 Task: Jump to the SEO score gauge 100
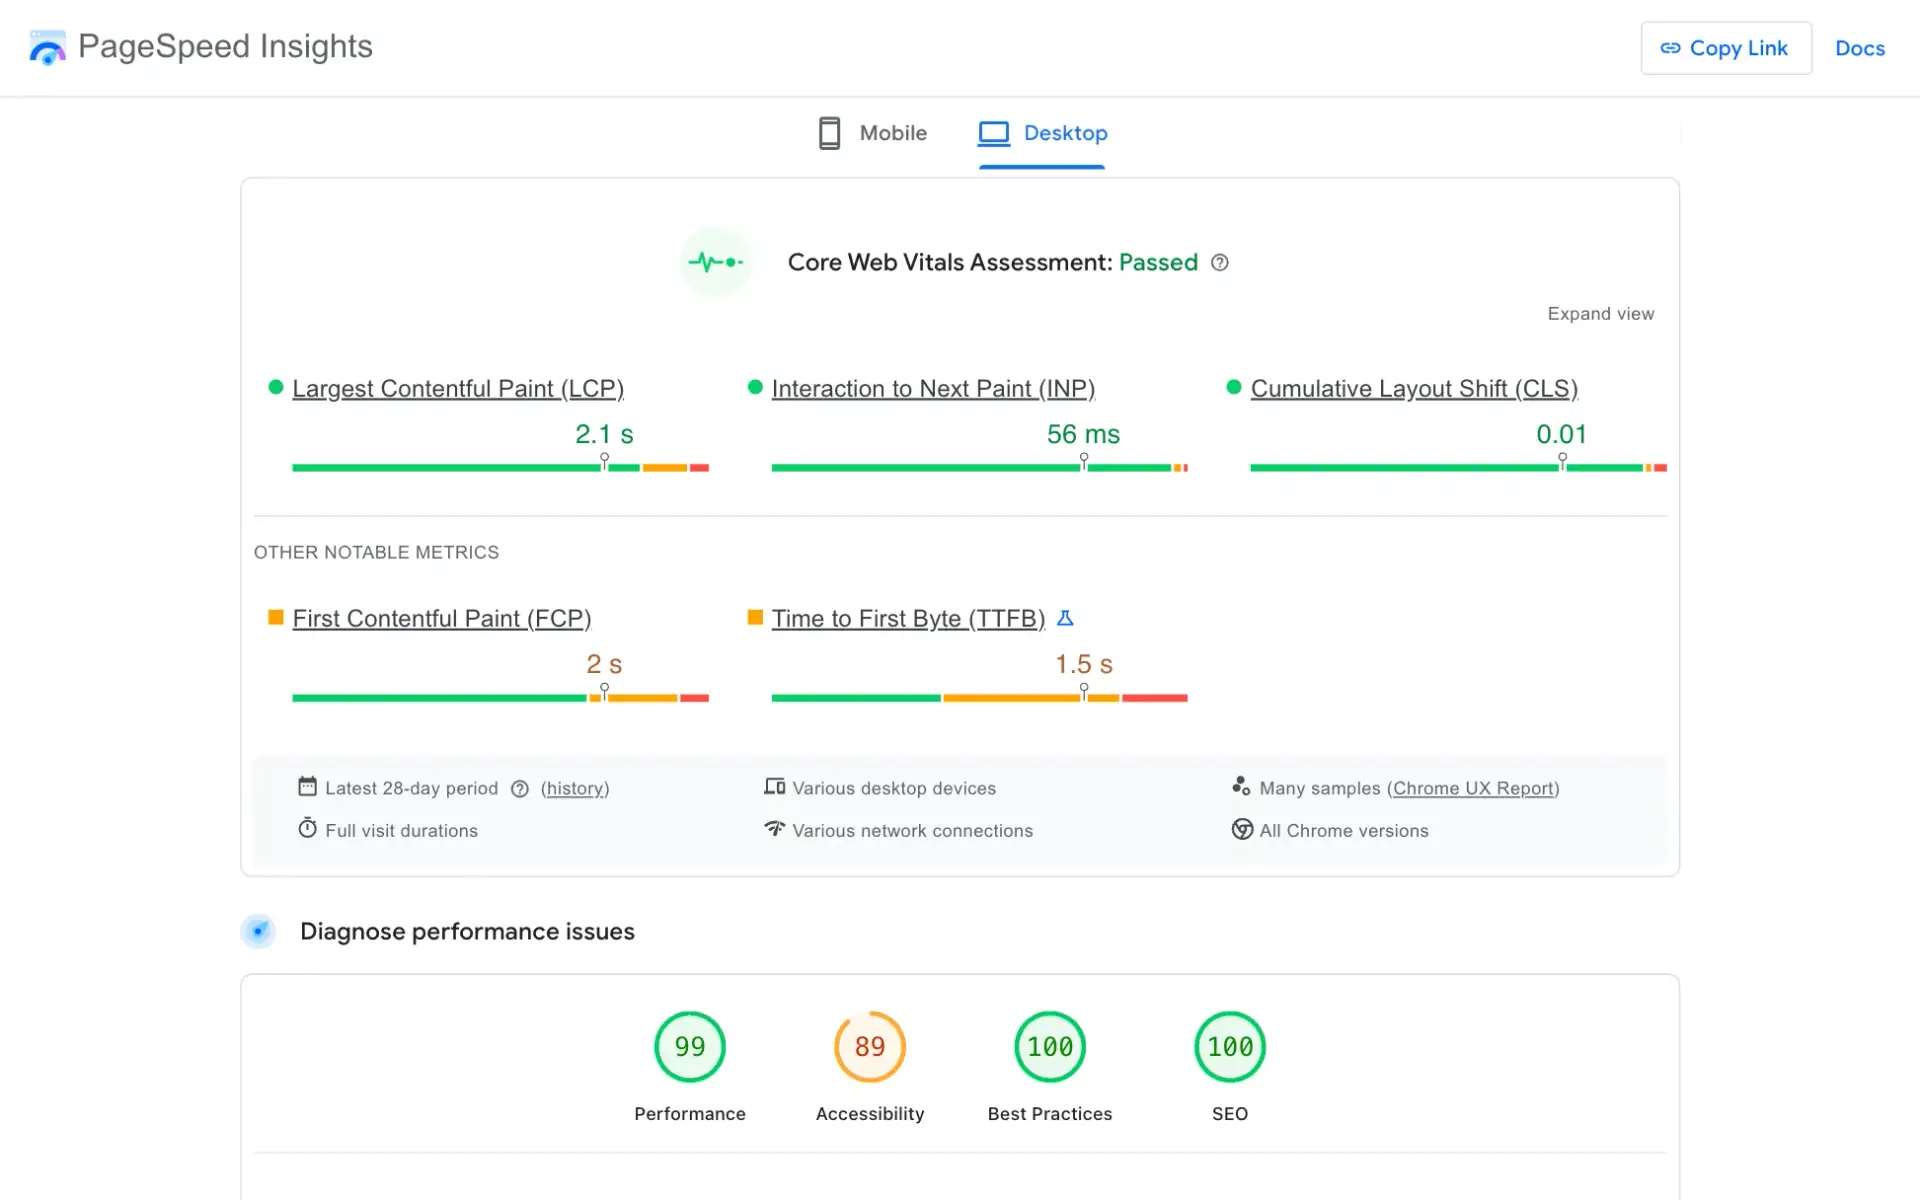(1230, 1047)
